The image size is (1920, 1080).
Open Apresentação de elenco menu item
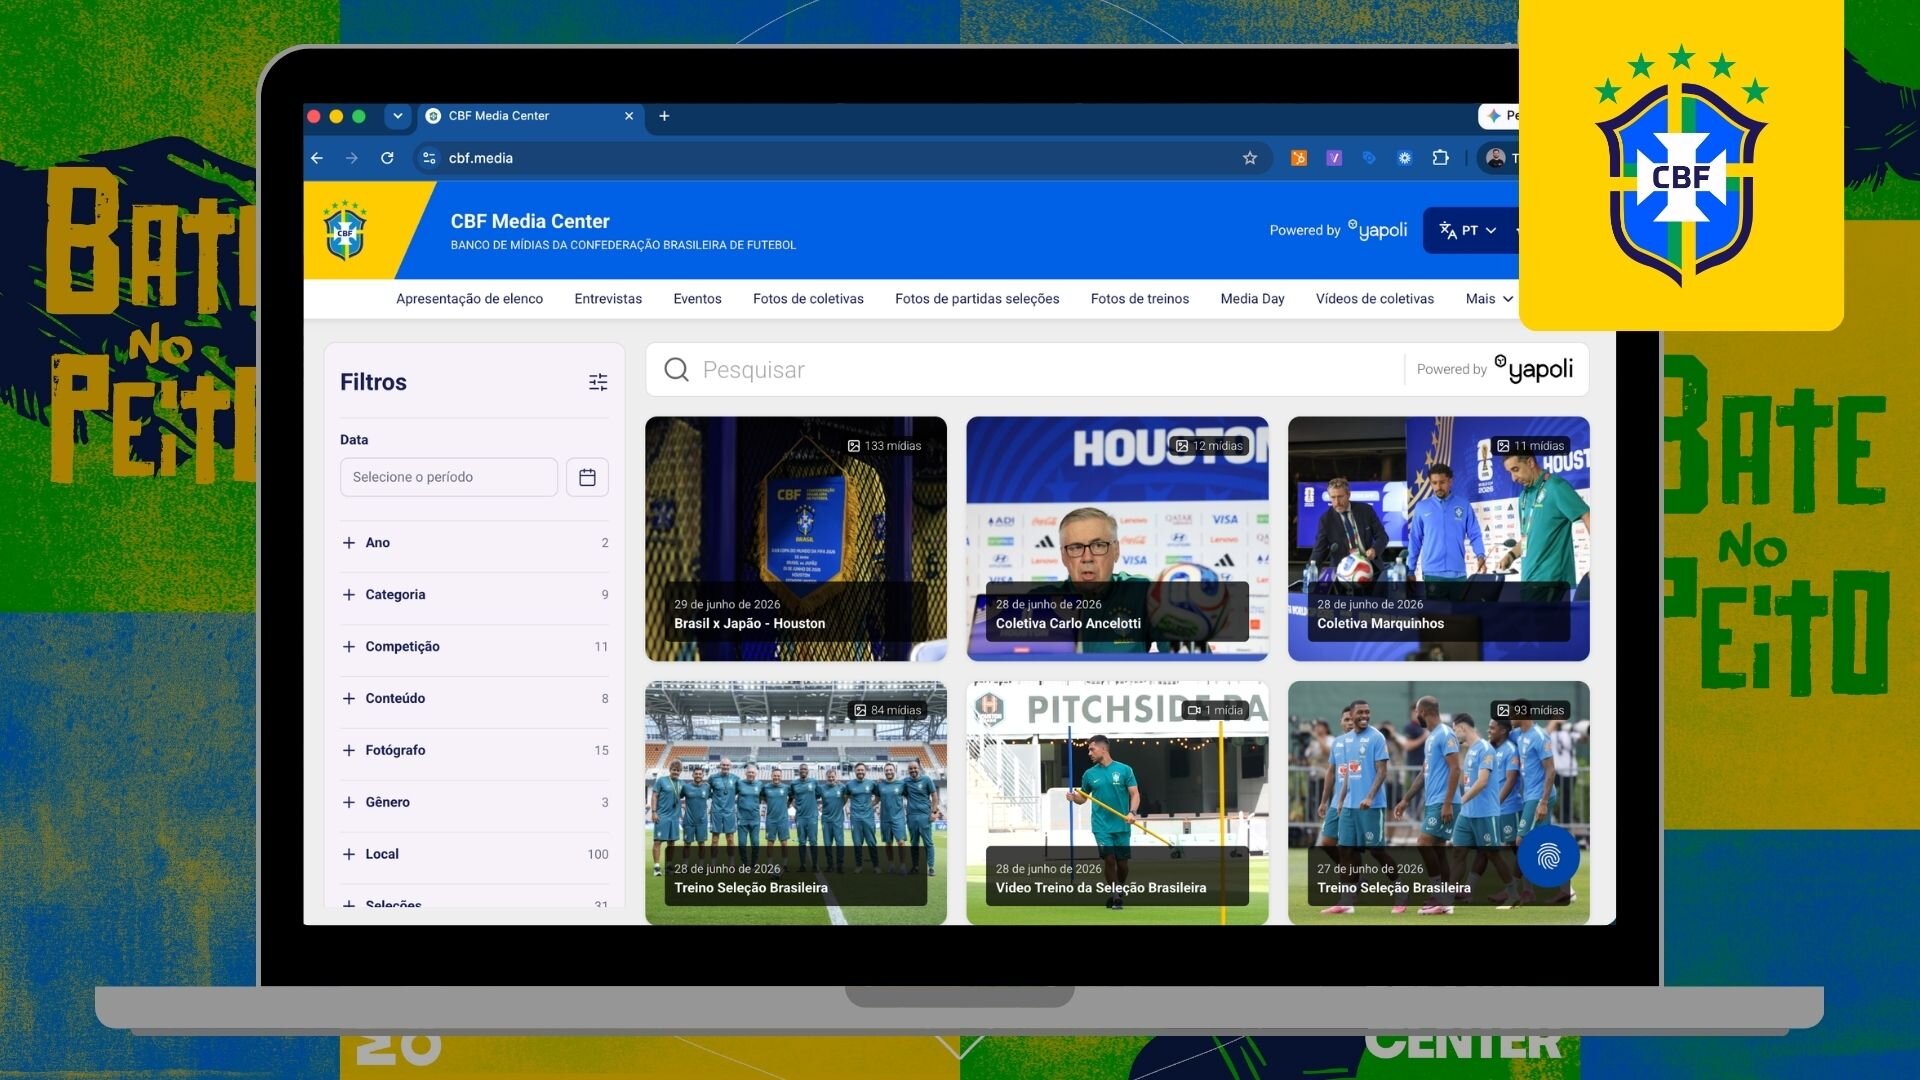[x=469, y=299]
